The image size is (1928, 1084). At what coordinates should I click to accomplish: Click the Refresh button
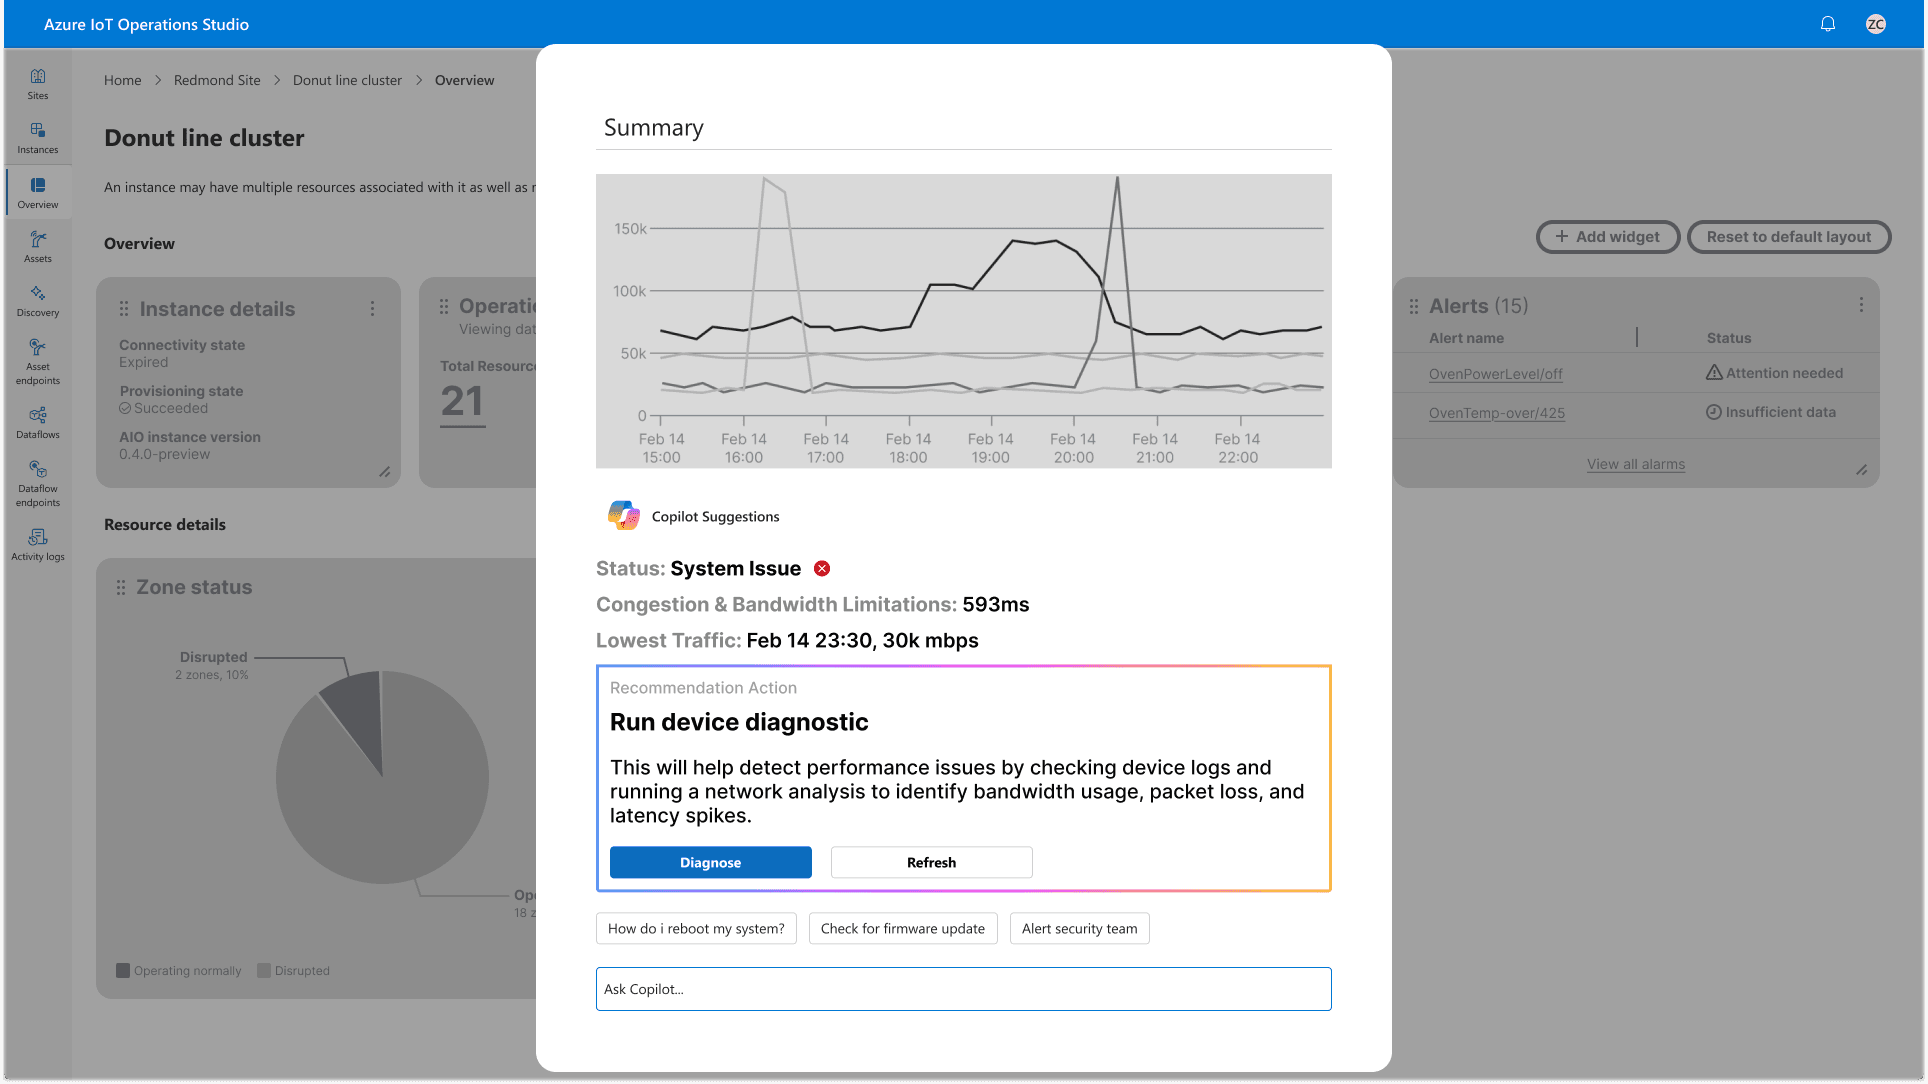tap(931, 862)
